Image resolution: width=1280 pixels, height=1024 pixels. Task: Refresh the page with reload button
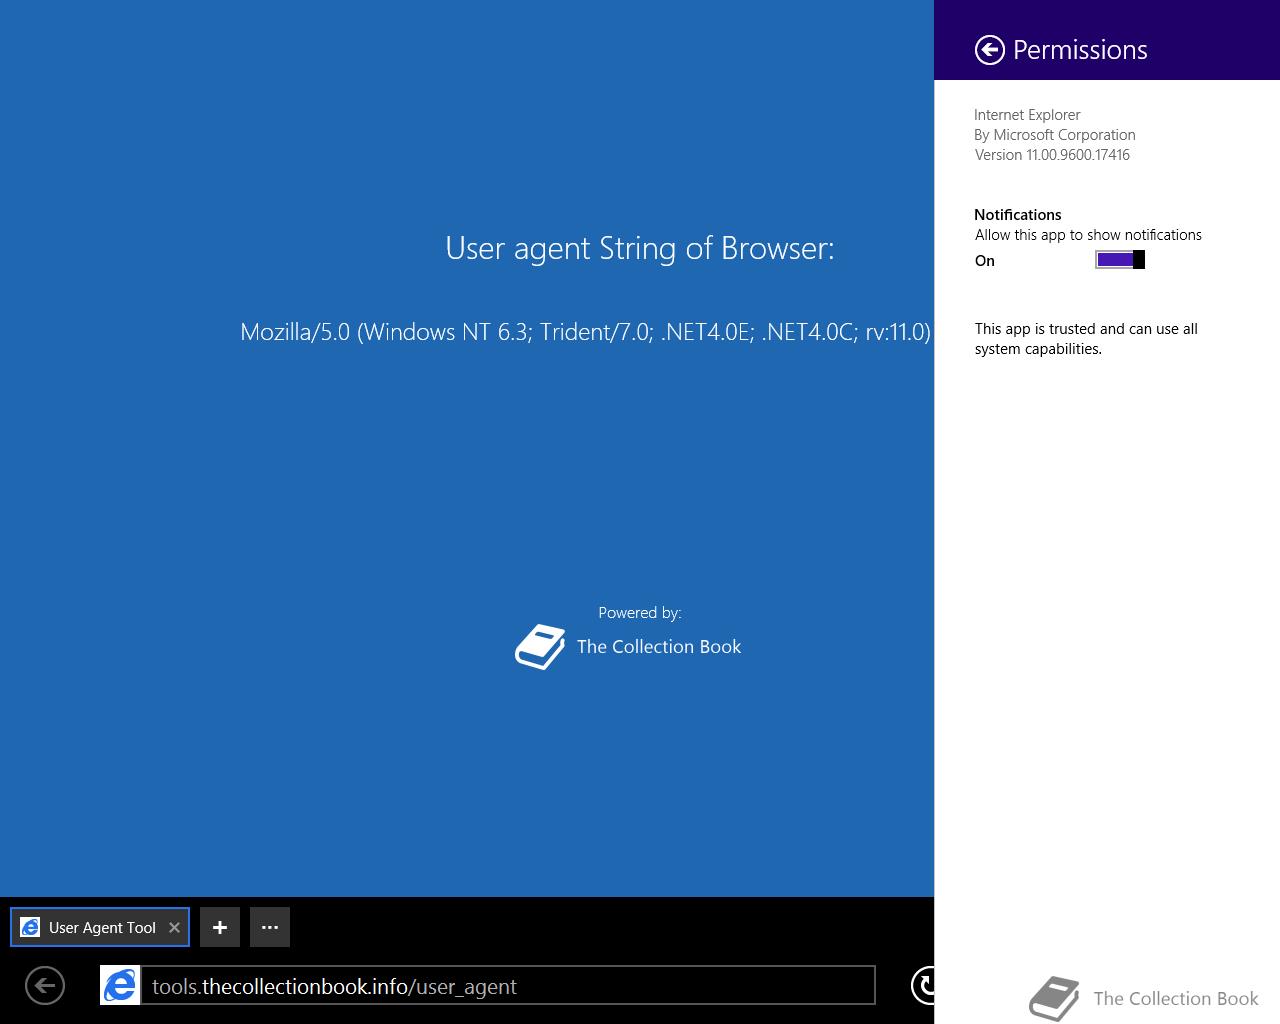click(x=923, y=985)
